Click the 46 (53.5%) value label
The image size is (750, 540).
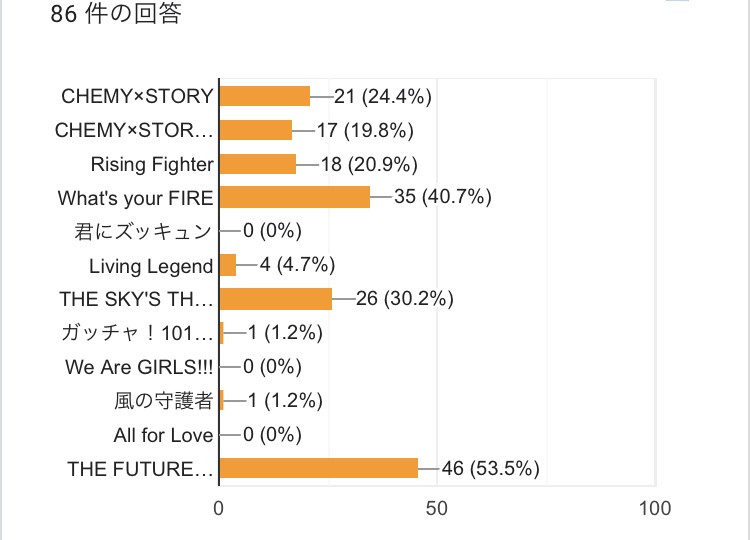click(490, 468)
